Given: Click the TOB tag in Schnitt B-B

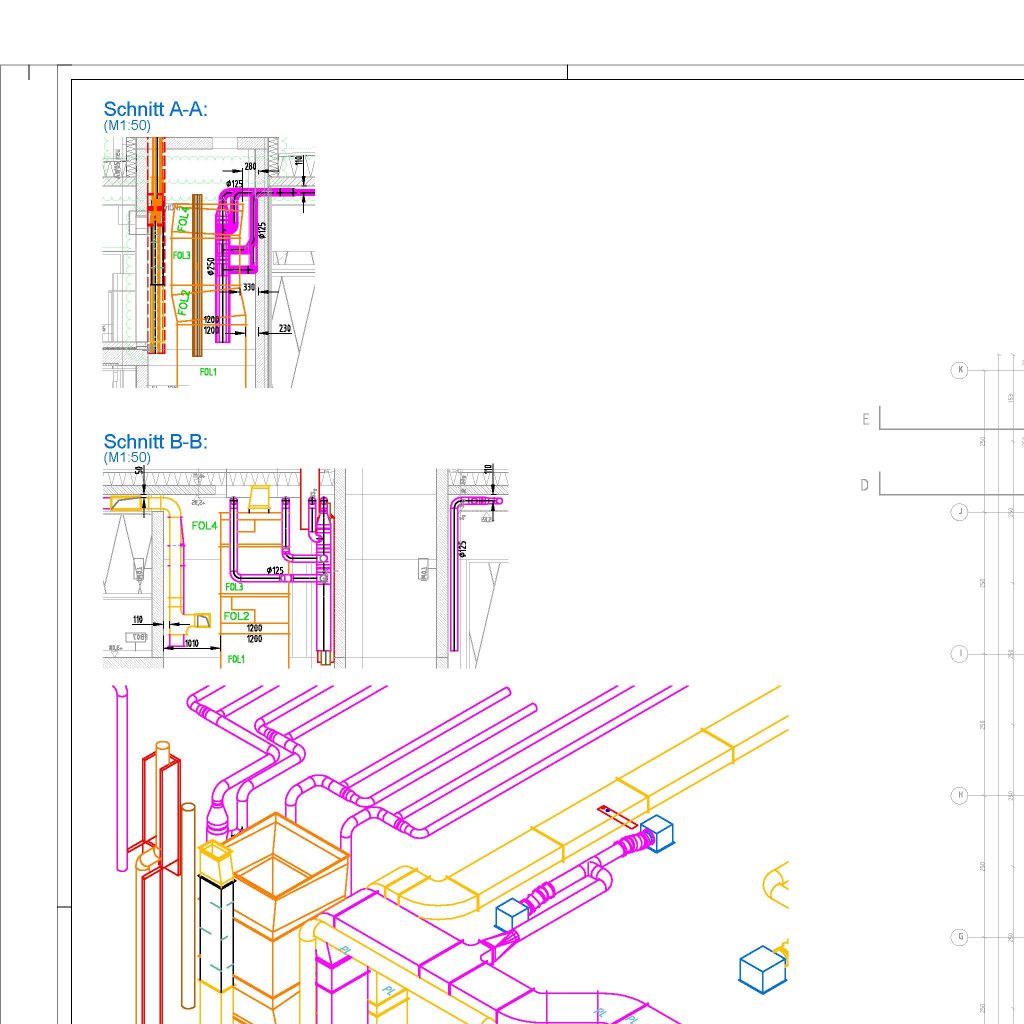Looking at the screenshot, I should 136,637.
